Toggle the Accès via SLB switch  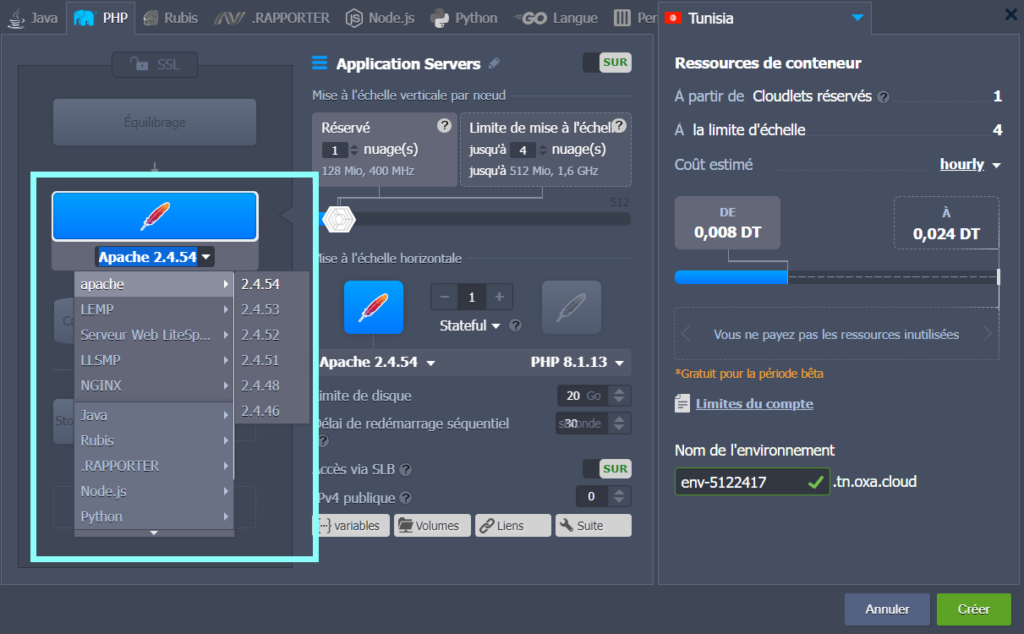(607, 469)
